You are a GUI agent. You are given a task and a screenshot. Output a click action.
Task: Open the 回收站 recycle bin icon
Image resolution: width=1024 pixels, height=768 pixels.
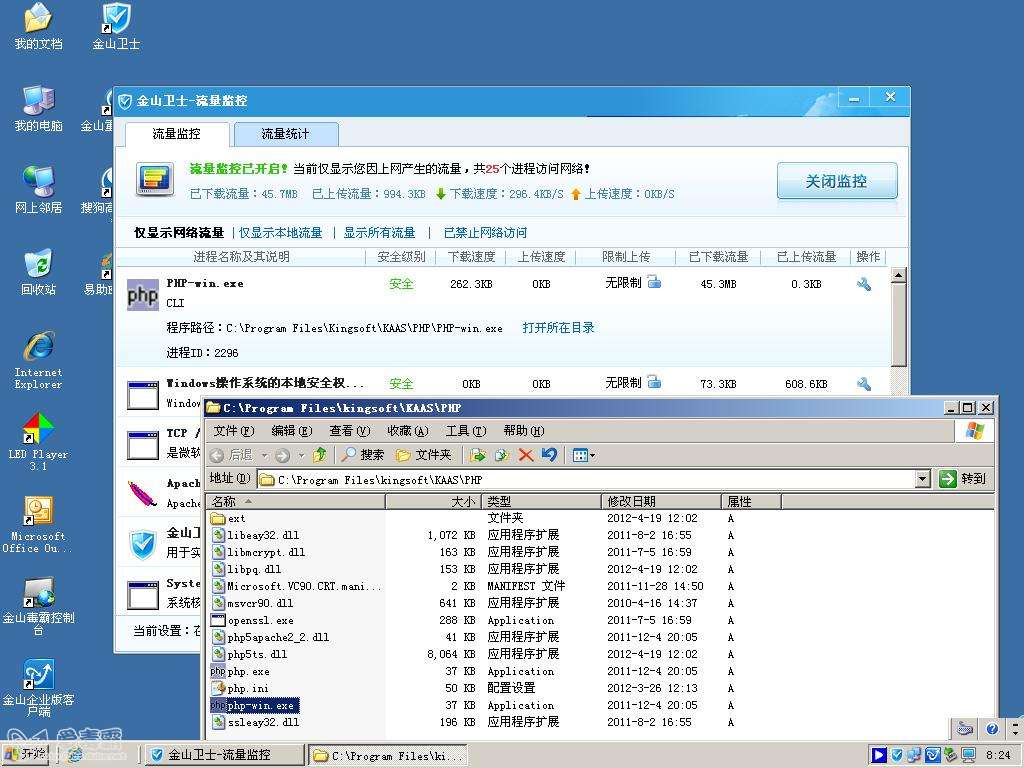(x=38, y=272)
